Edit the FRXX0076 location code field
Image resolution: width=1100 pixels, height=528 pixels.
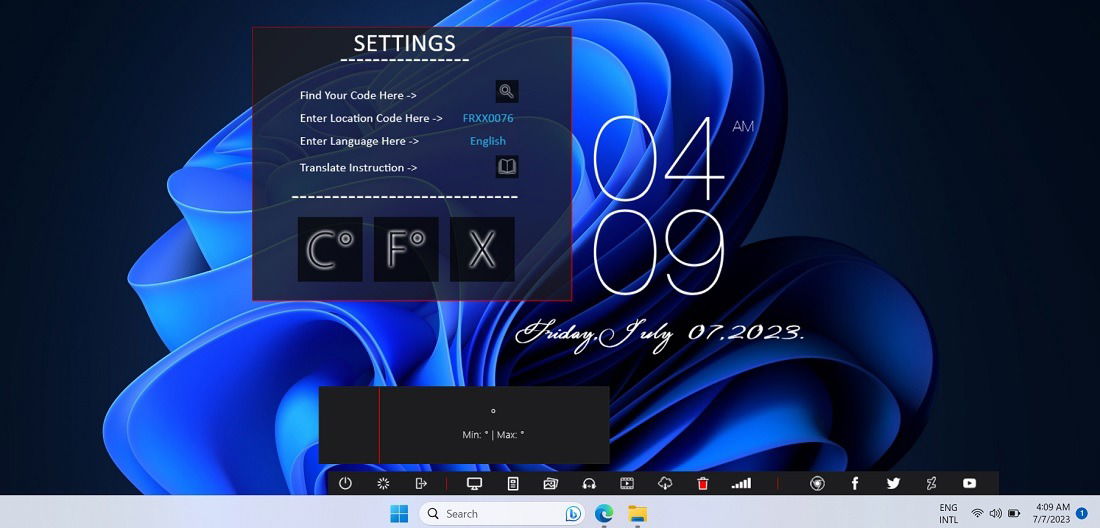(488, 119)
